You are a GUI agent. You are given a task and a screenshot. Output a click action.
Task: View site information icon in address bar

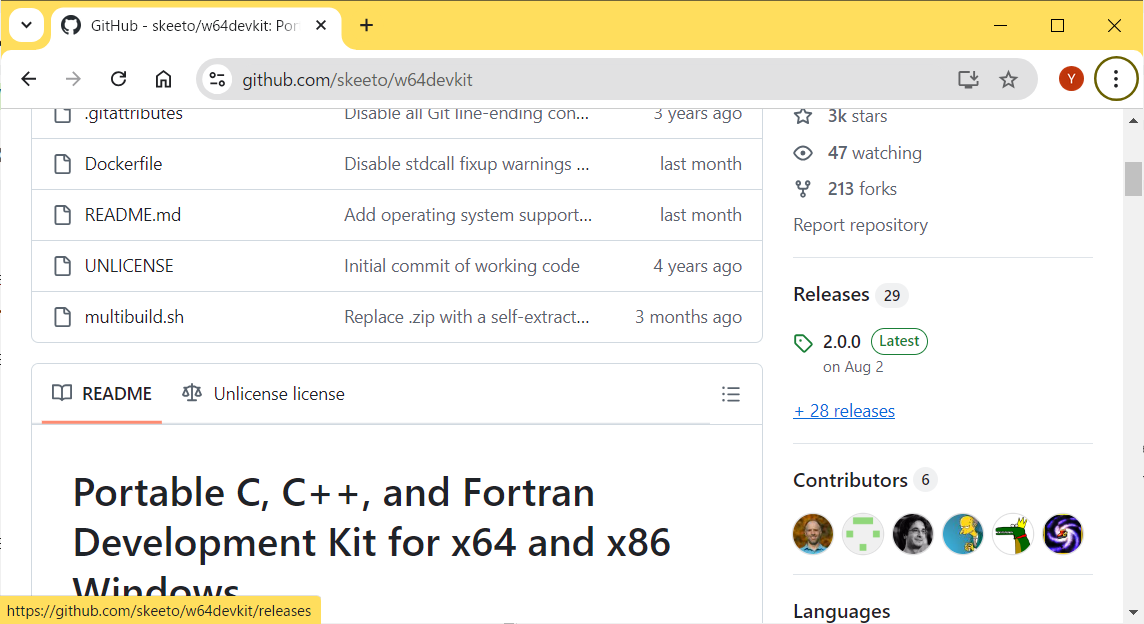pos(218,80)
